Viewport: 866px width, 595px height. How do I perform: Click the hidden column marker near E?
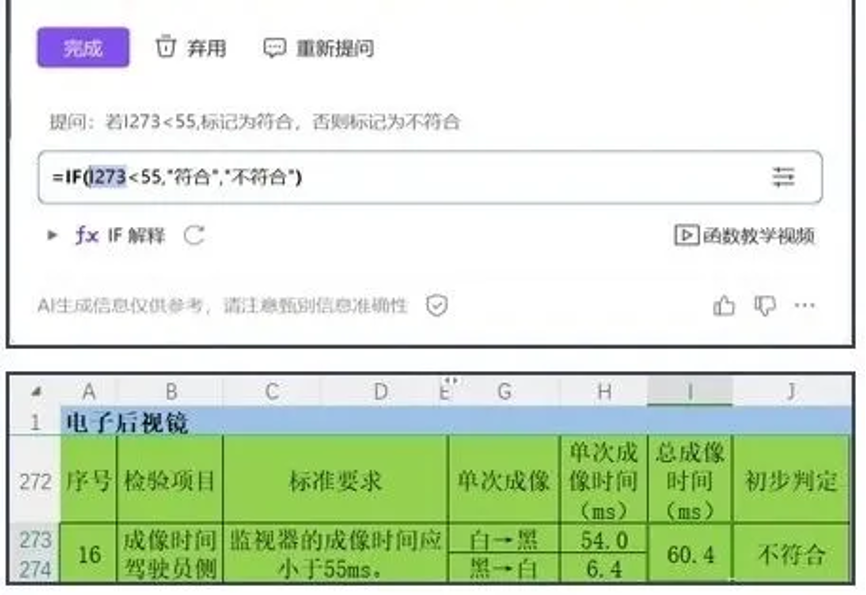click(450, 381)
